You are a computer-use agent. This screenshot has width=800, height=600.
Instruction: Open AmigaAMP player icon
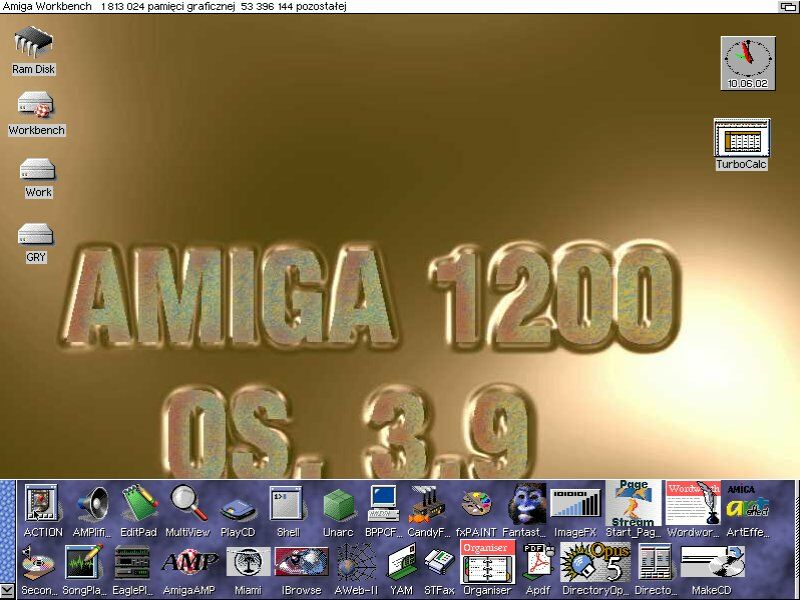[189, 569]
